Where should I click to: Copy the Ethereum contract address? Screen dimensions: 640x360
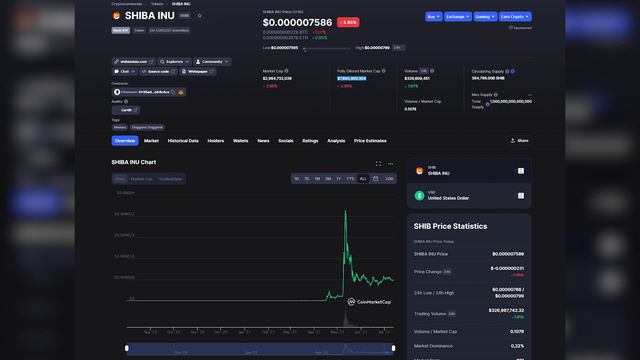pyautogui.click(x=173, y=92)
